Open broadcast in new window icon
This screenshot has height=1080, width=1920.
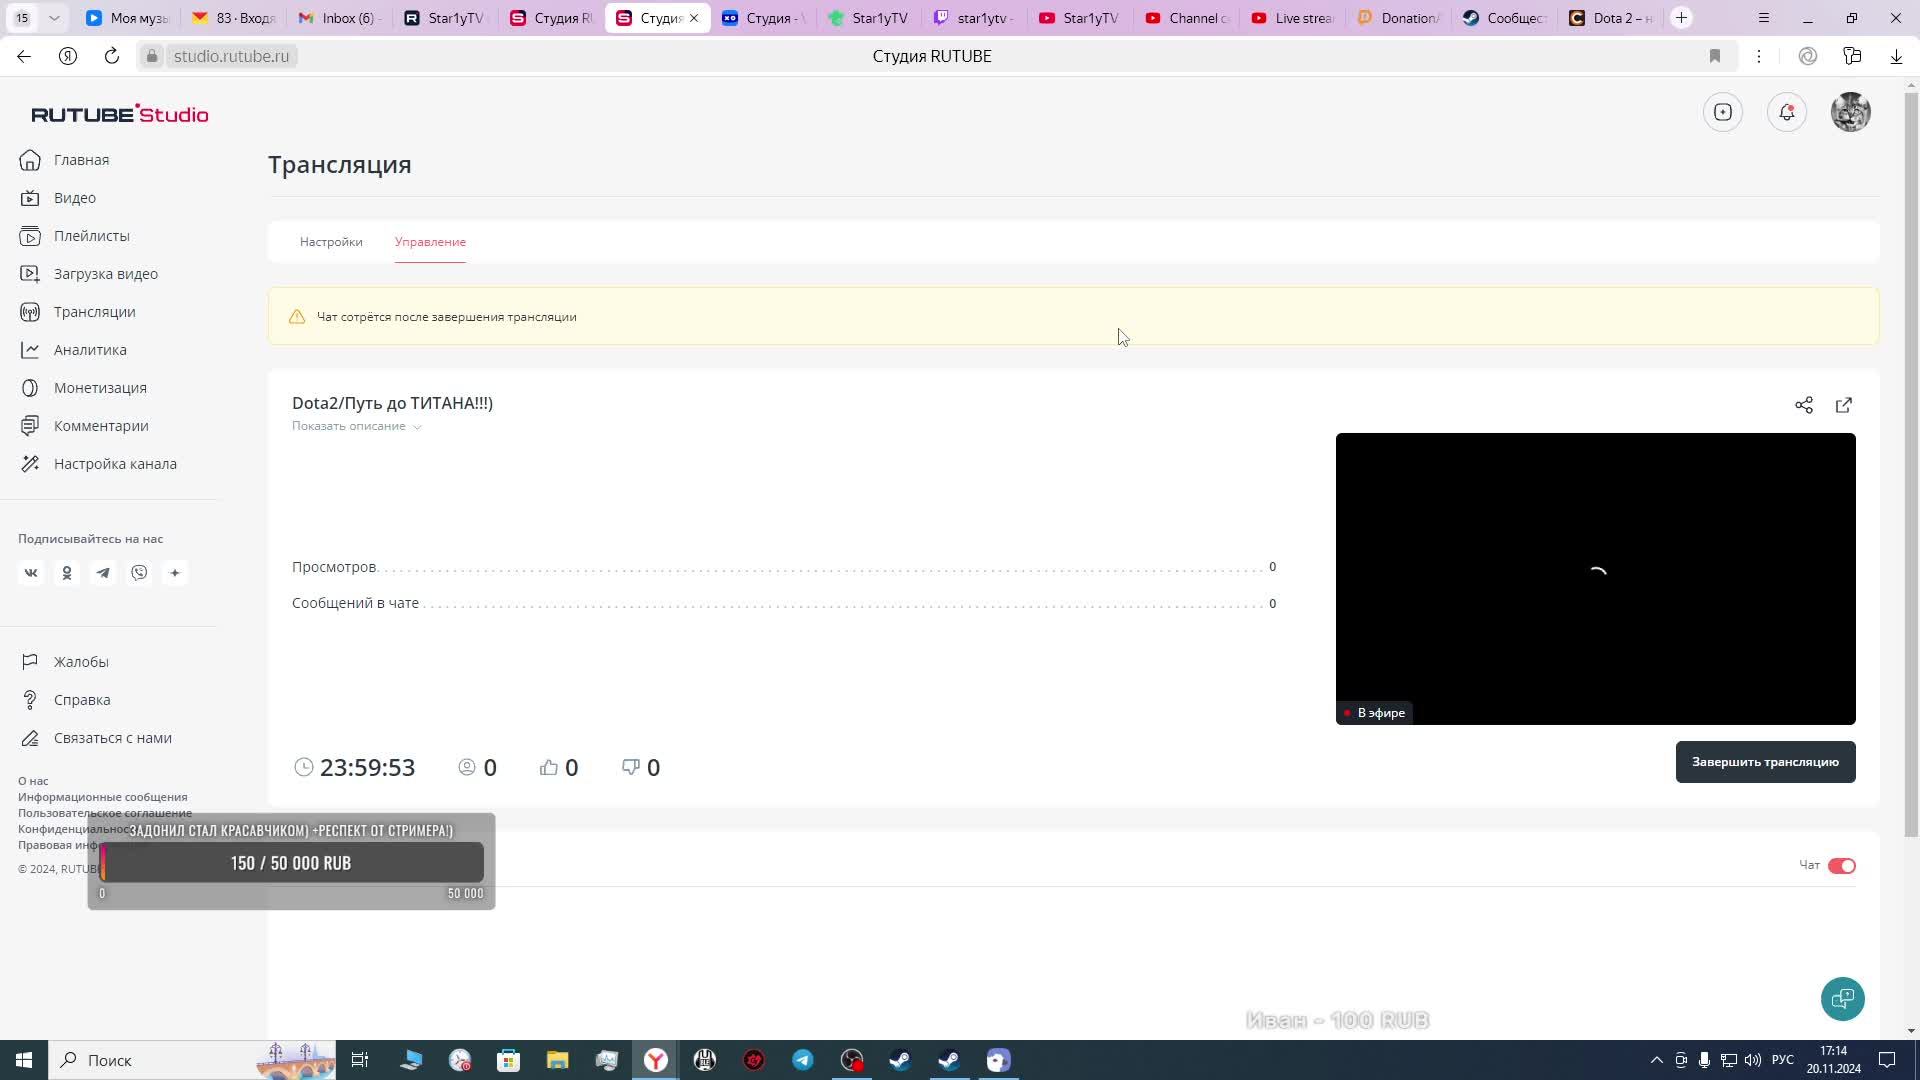coord(1844,405)
